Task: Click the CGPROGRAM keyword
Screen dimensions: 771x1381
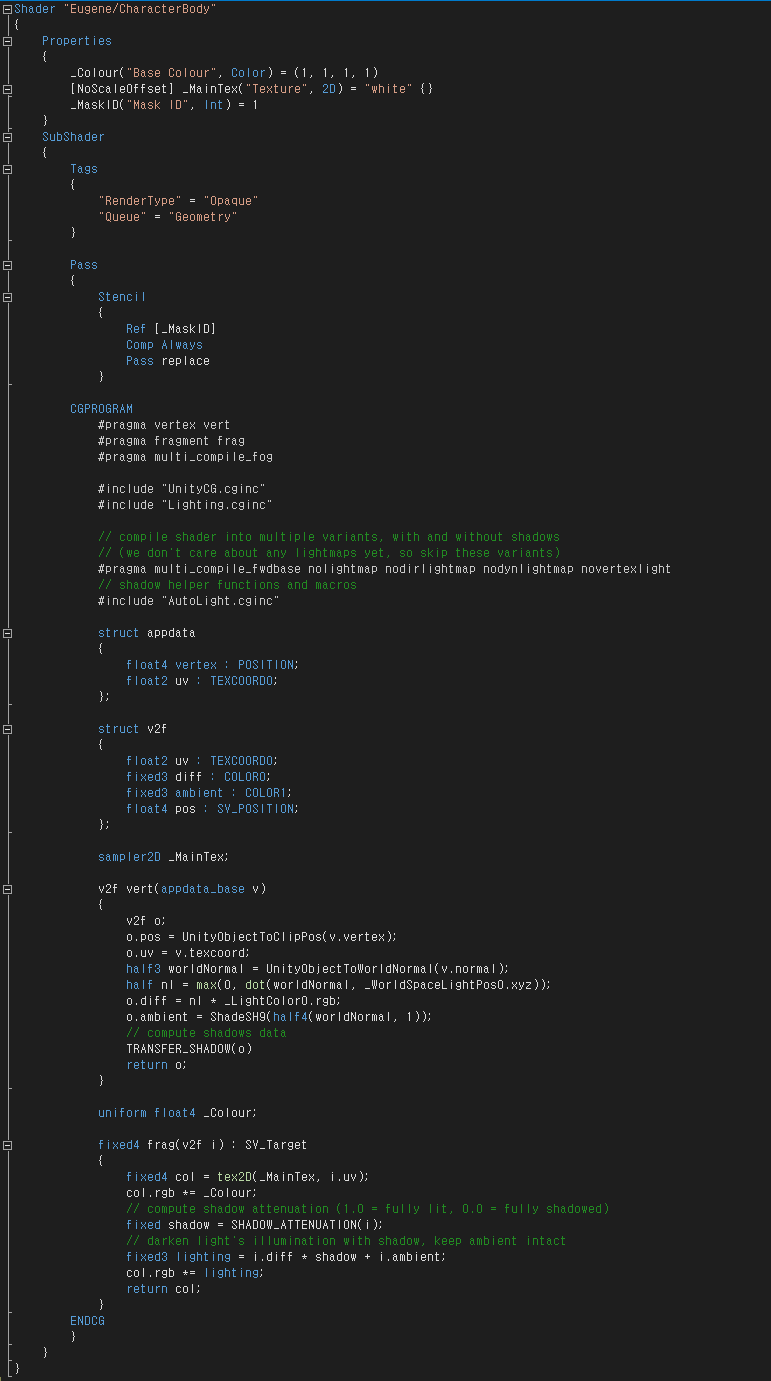Action: point(101,409)
